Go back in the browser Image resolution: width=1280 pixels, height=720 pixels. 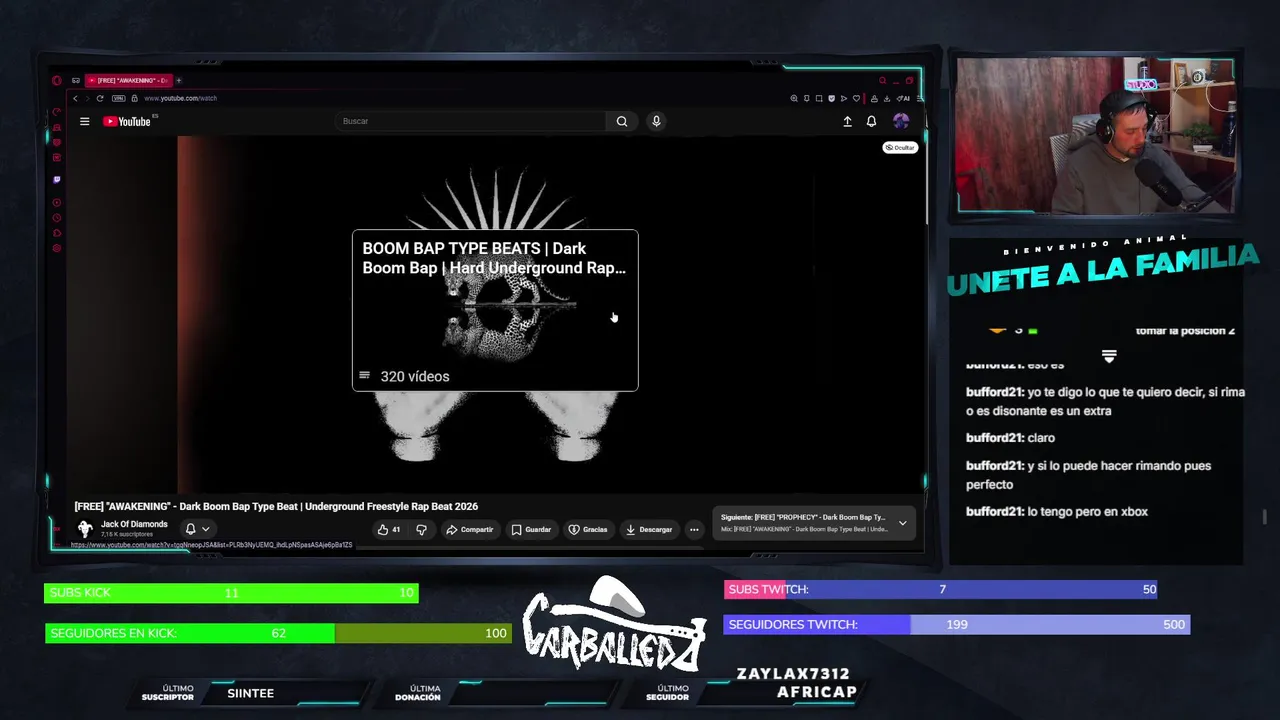pyautogui.click(x=75, y=98)
